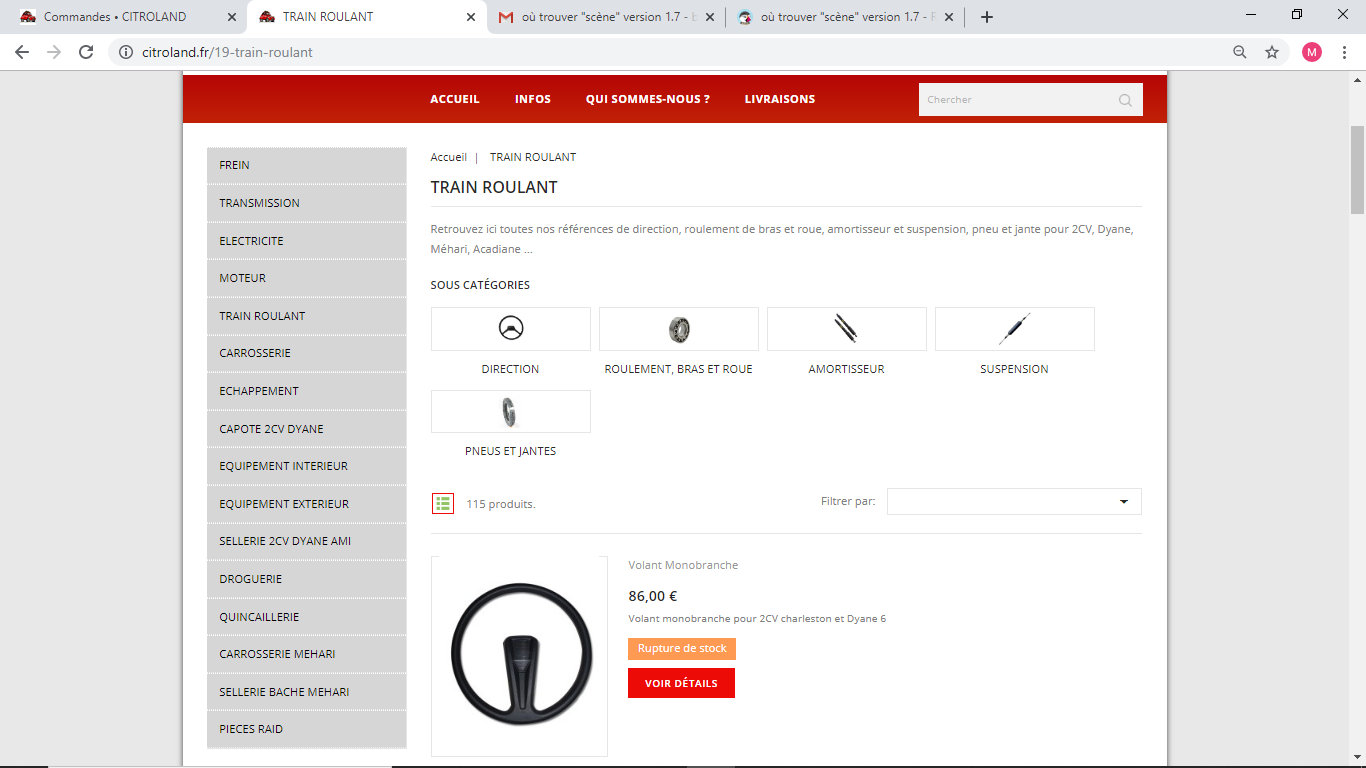Image resolution: width=1366 pixels, height=768 pixels.
Task: Click the browser forward arrow
Action: (x=54, y=52)
